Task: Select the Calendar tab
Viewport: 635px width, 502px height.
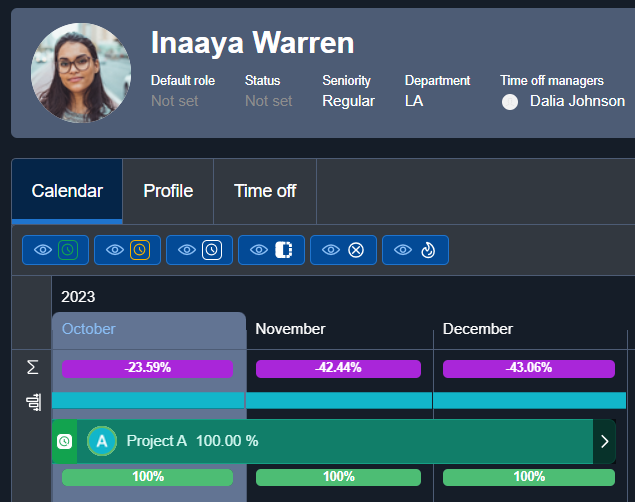Action: click(67, 191)
